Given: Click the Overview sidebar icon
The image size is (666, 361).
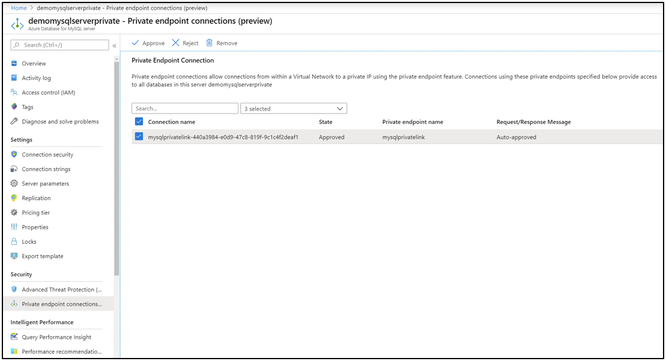Looking at the screenshot, I should pyautogui.click(x=14, y=63).
